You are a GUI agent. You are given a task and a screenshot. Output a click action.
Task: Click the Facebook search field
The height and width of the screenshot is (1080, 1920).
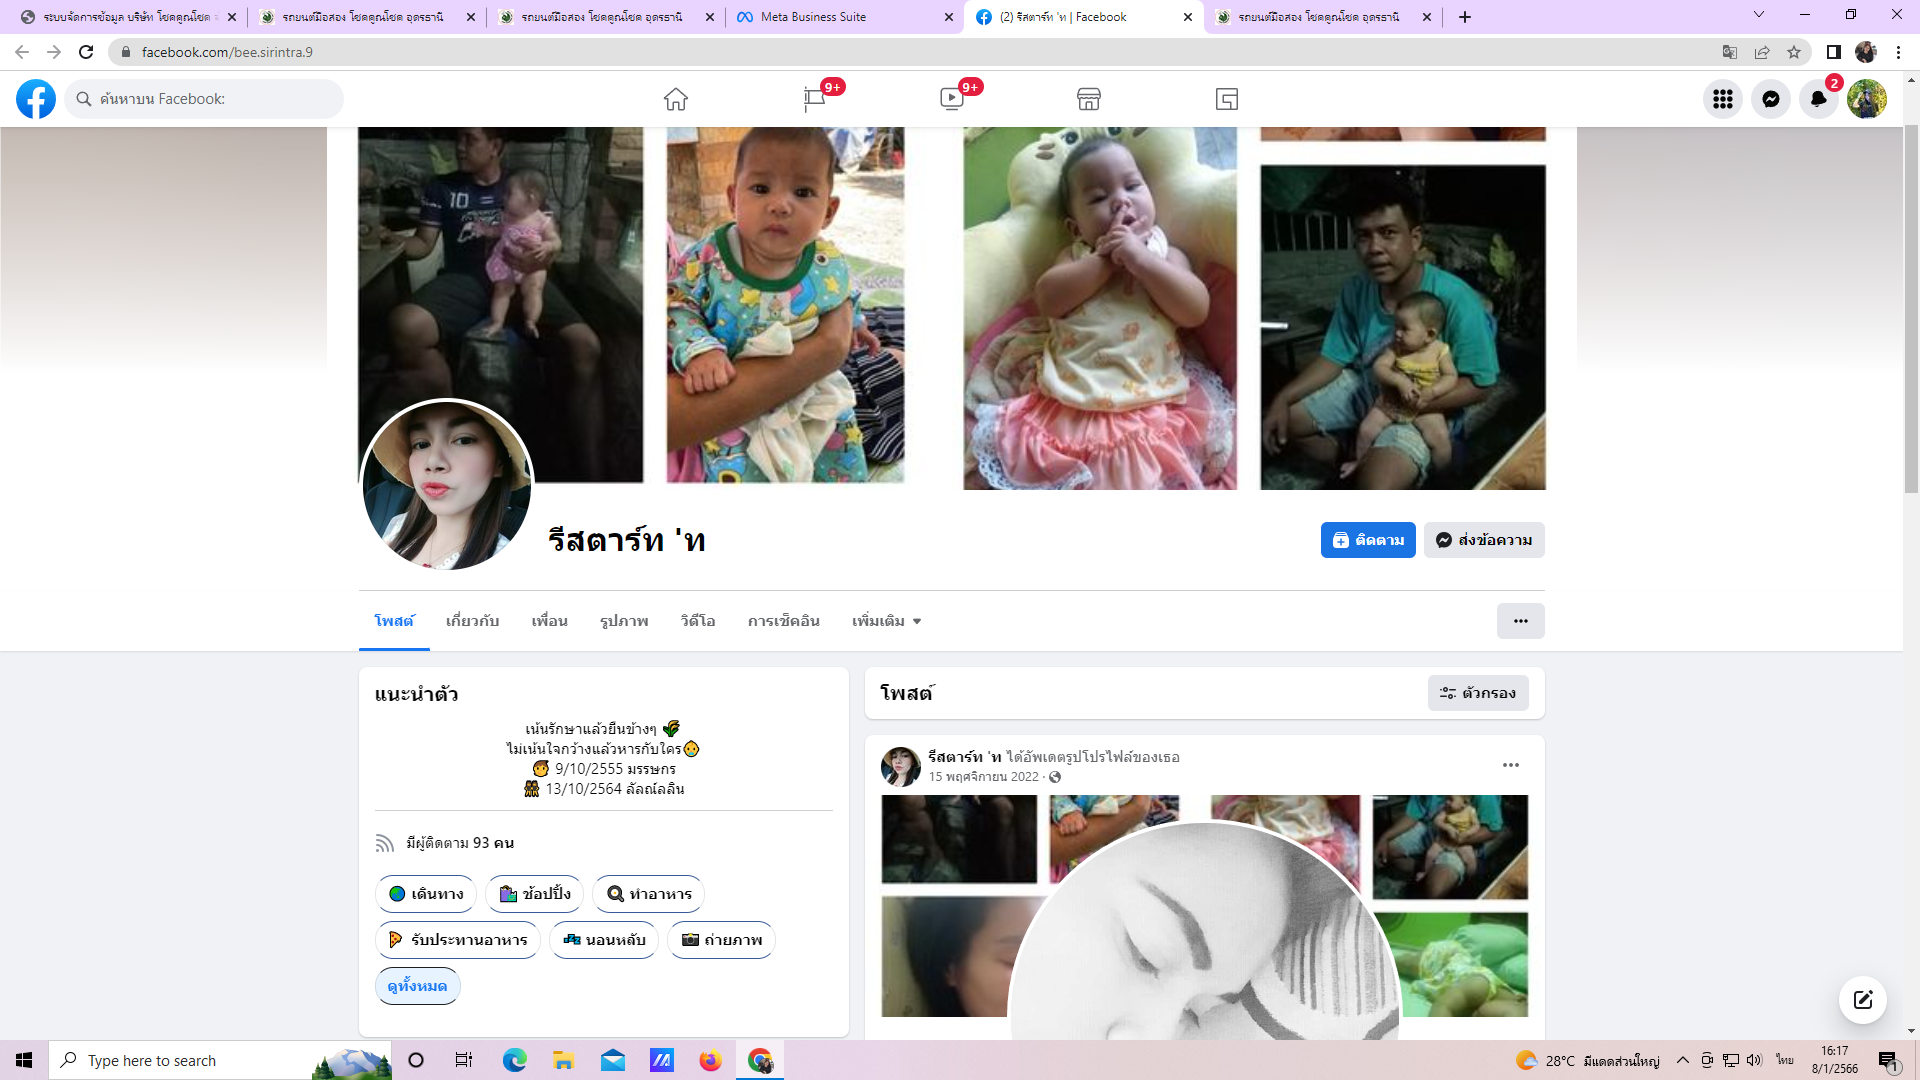click(205, 99)
